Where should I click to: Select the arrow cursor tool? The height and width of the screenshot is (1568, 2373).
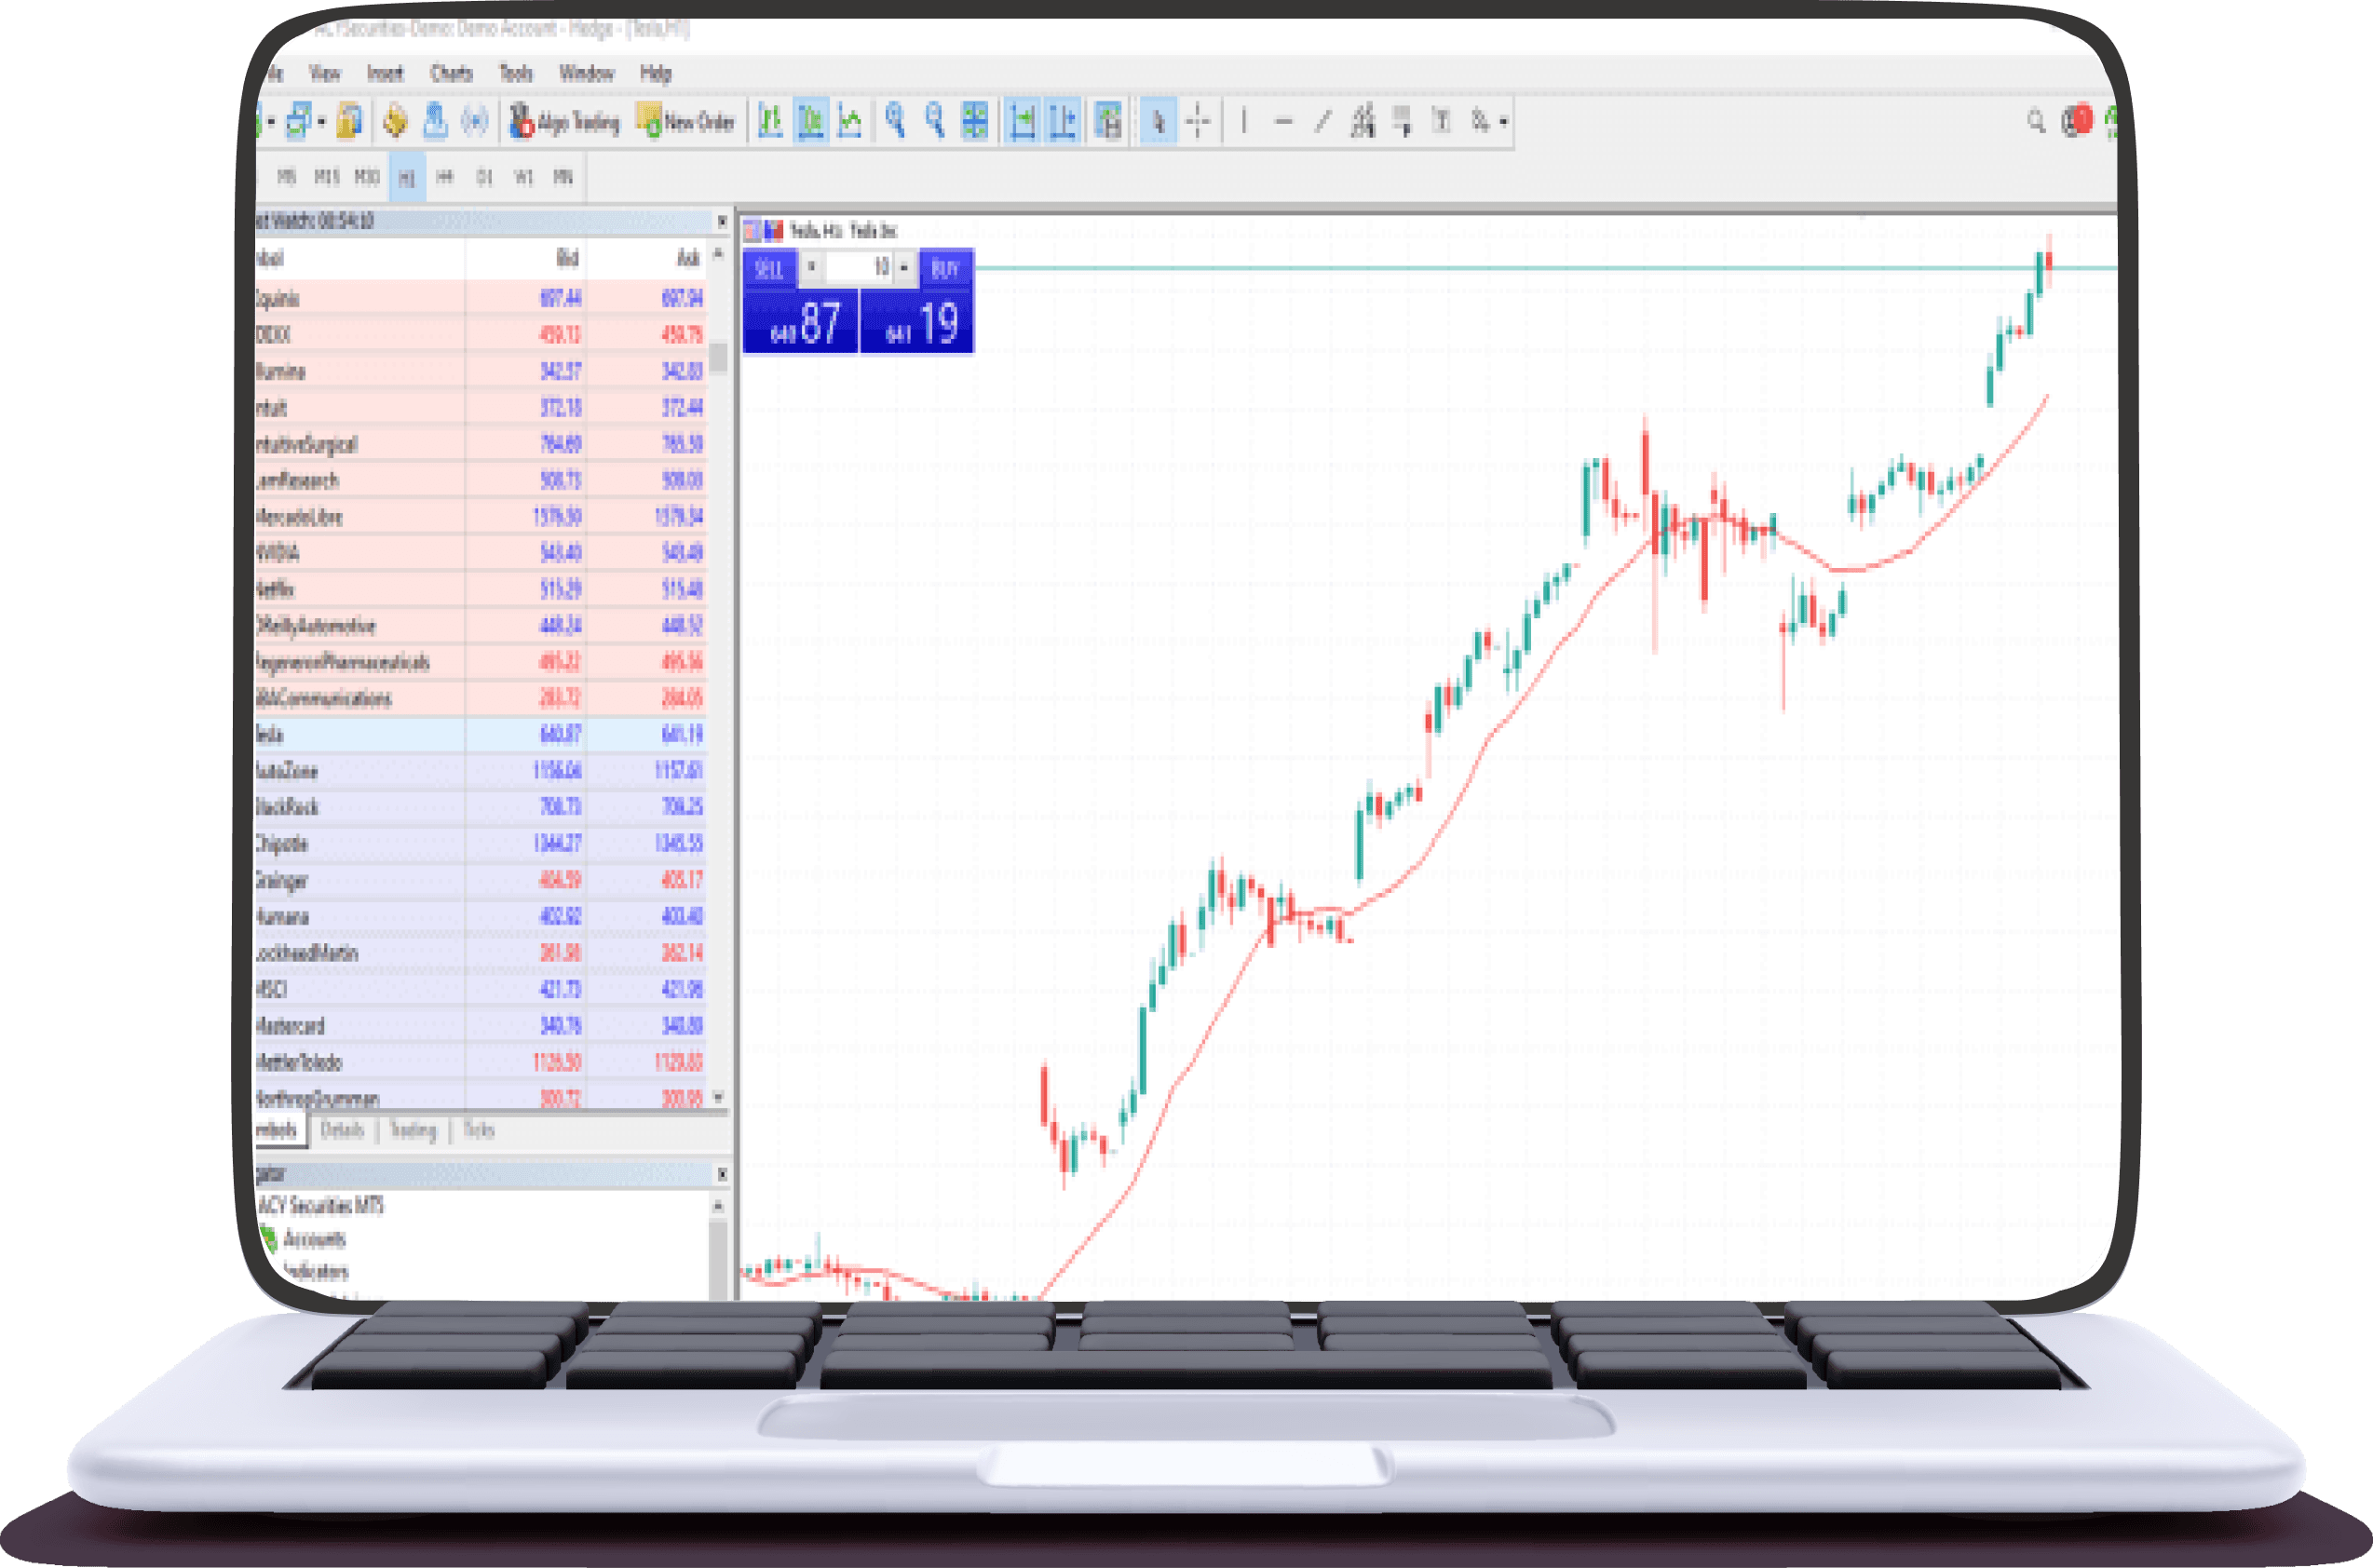click(1158, 121)
